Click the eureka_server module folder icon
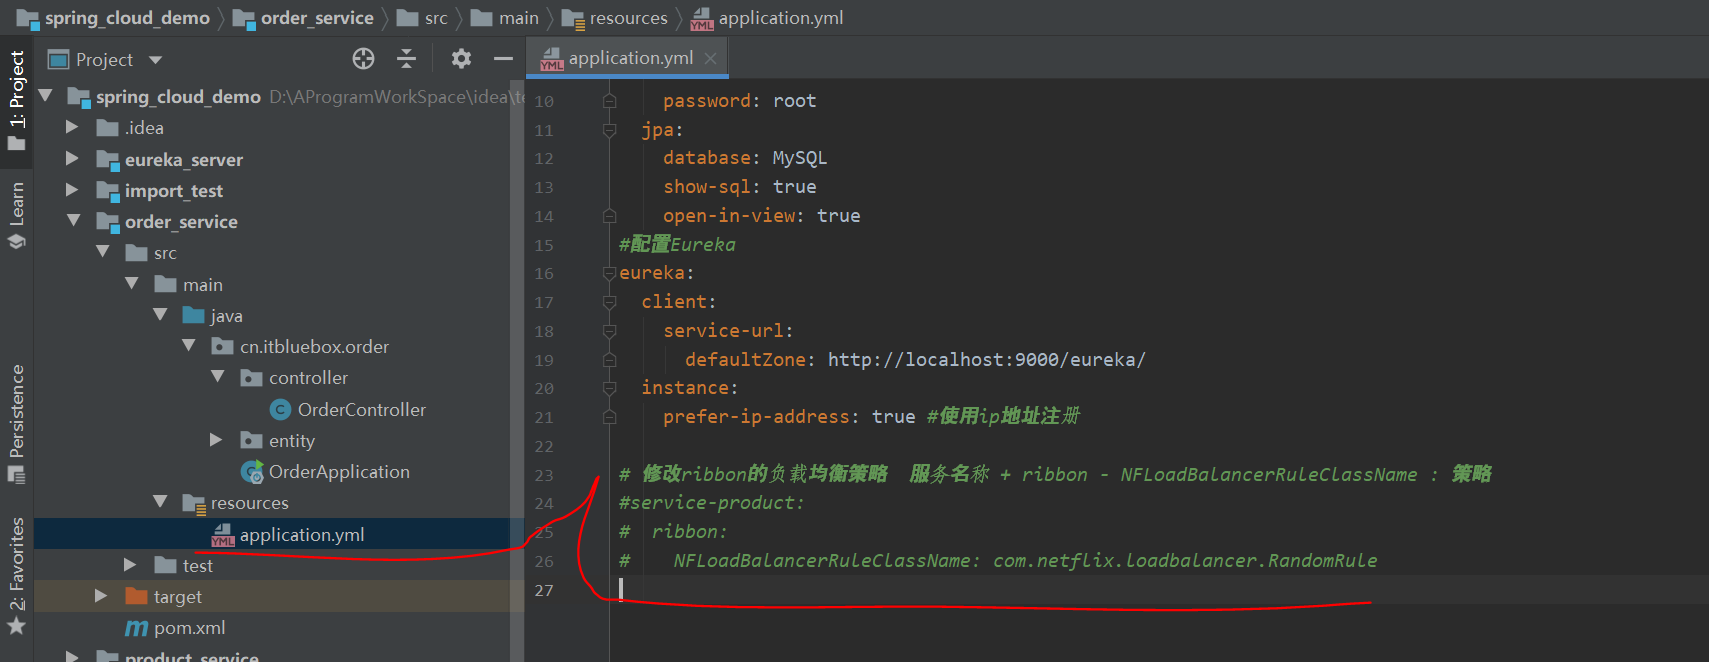The width and height of the screenshot is (1709, 662). pyautogui.click(x=108, y=160)
